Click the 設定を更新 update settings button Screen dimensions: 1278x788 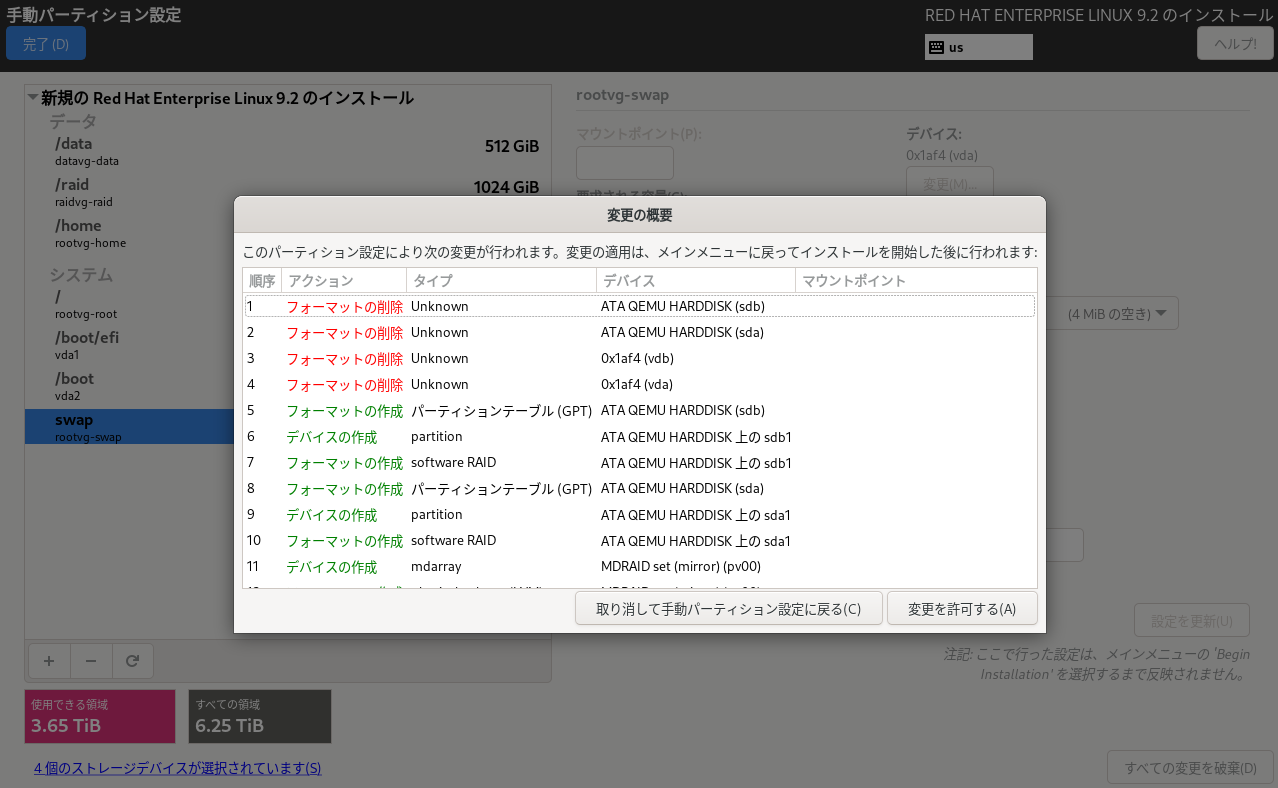point(1190,619)
